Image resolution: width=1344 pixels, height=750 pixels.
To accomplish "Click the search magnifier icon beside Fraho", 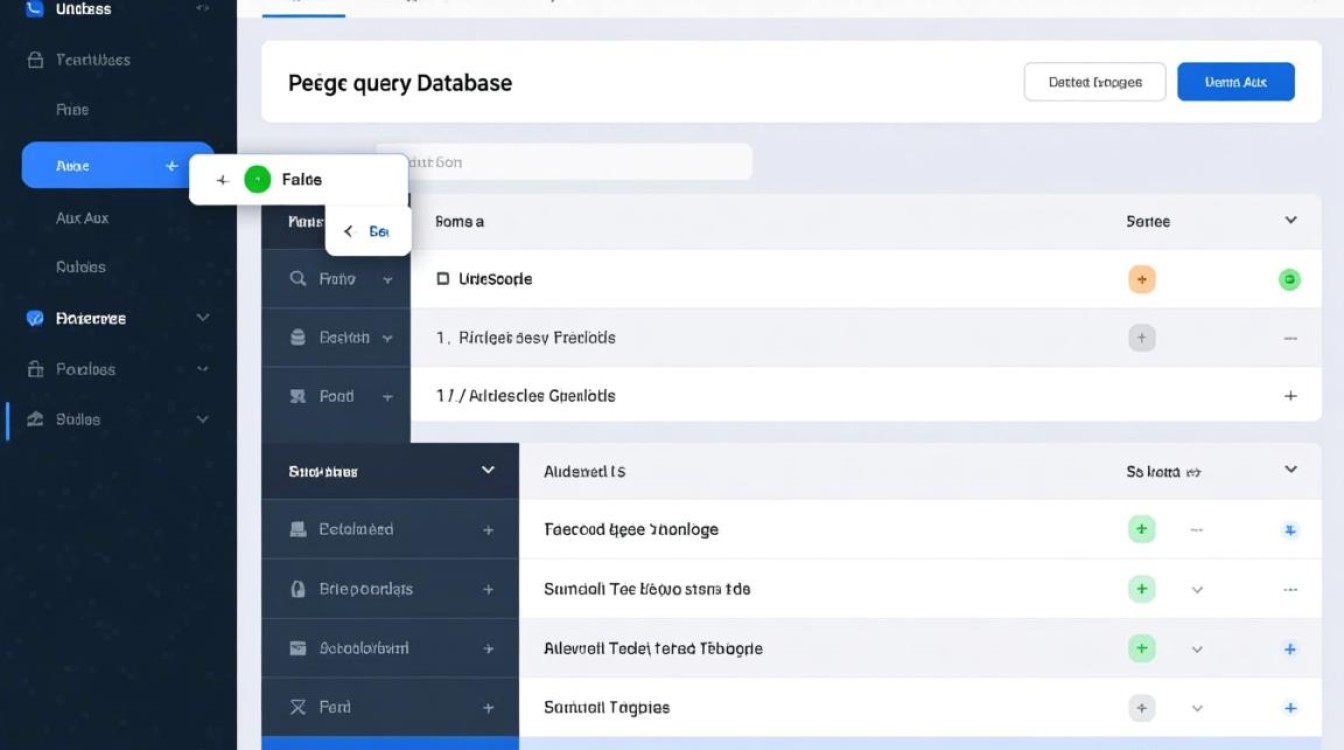I will pyautogui.click(x=297, y=279).
